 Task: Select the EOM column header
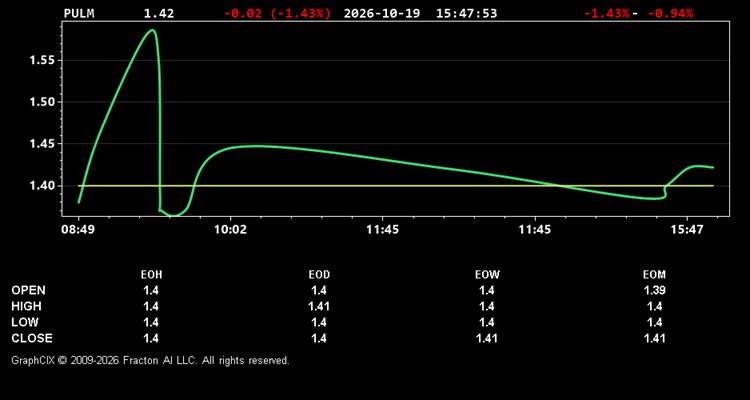tap(654, 275)
